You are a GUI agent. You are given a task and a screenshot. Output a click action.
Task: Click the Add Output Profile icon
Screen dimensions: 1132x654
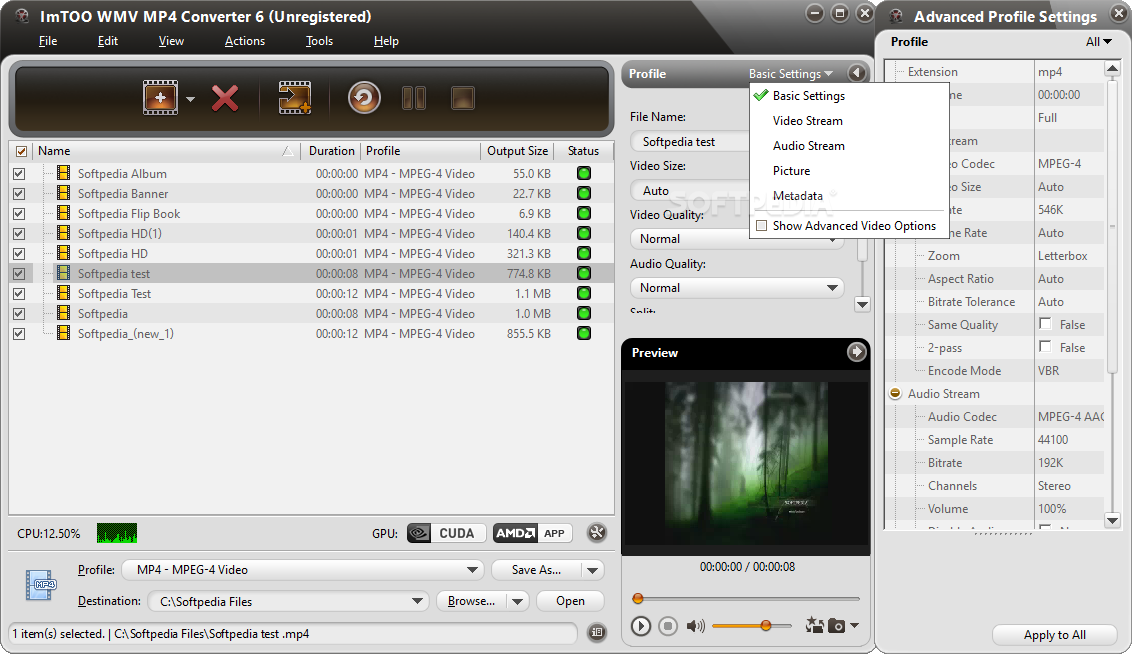[295, 97]
